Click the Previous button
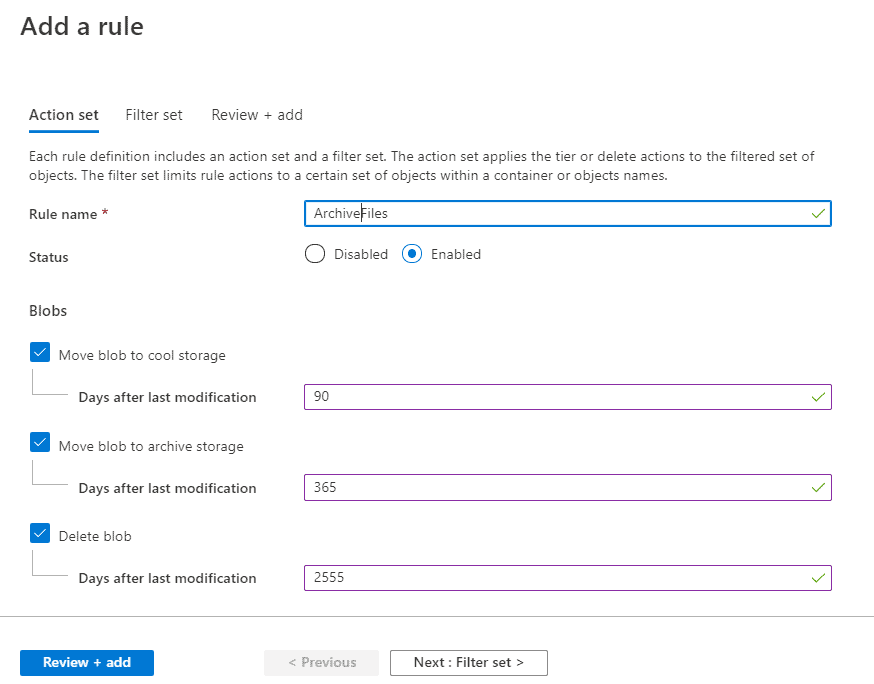The width and height of the screenshot is (874, 684). coord(322,662)
